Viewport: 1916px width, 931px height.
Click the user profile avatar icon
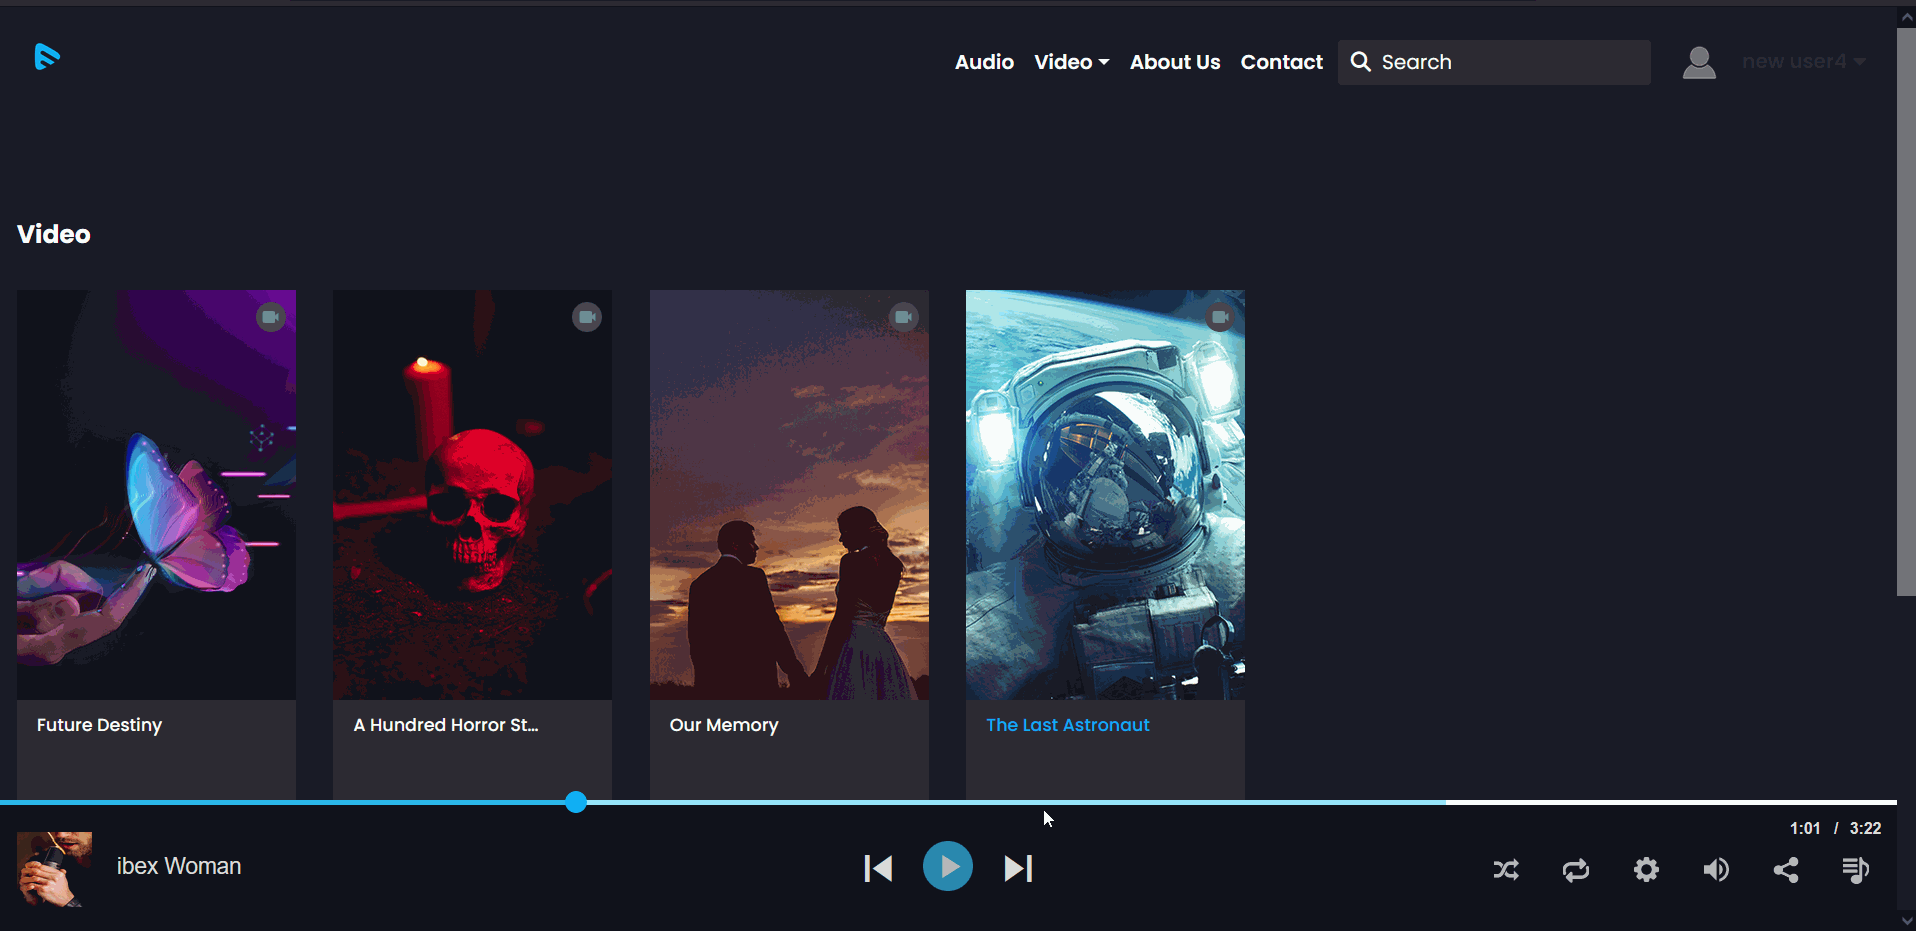[1699, 62]
